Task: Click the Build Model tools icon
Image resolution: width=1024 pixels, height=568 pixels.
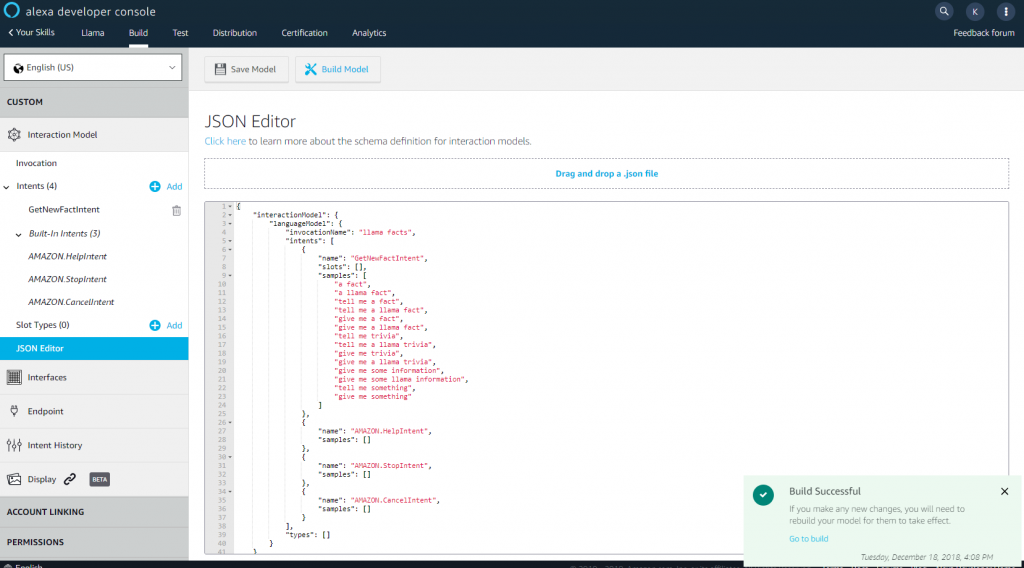Action: pyautogui.click(x=311, y=69)
